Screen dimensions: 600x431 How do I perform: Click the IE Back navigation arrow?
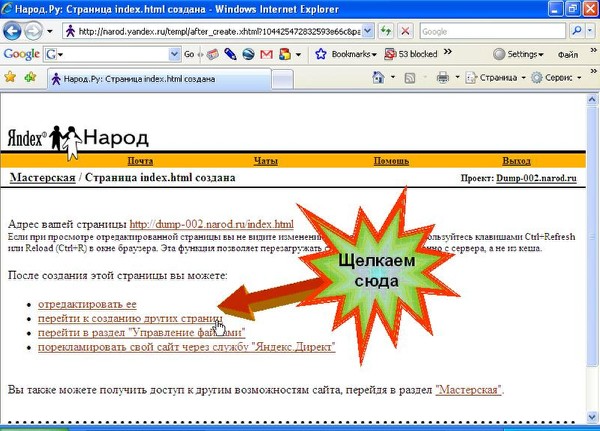[x=12, y=31]
